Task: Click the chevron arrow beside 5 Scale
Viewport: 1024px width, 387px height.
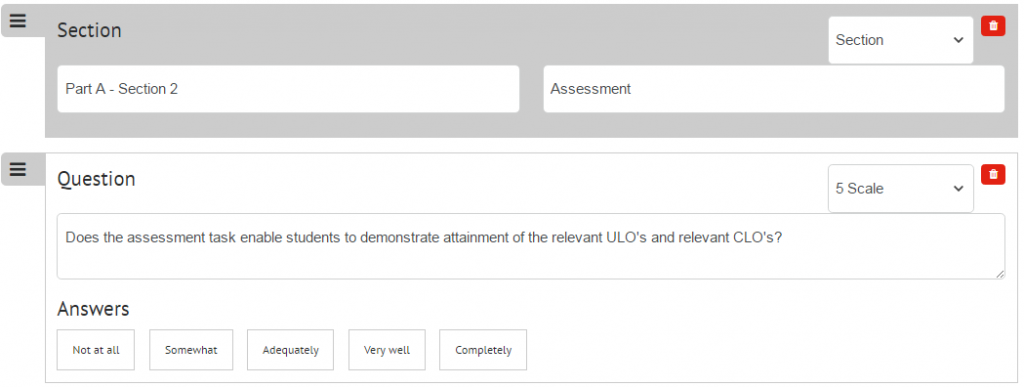Action: (x=958, y=189)
